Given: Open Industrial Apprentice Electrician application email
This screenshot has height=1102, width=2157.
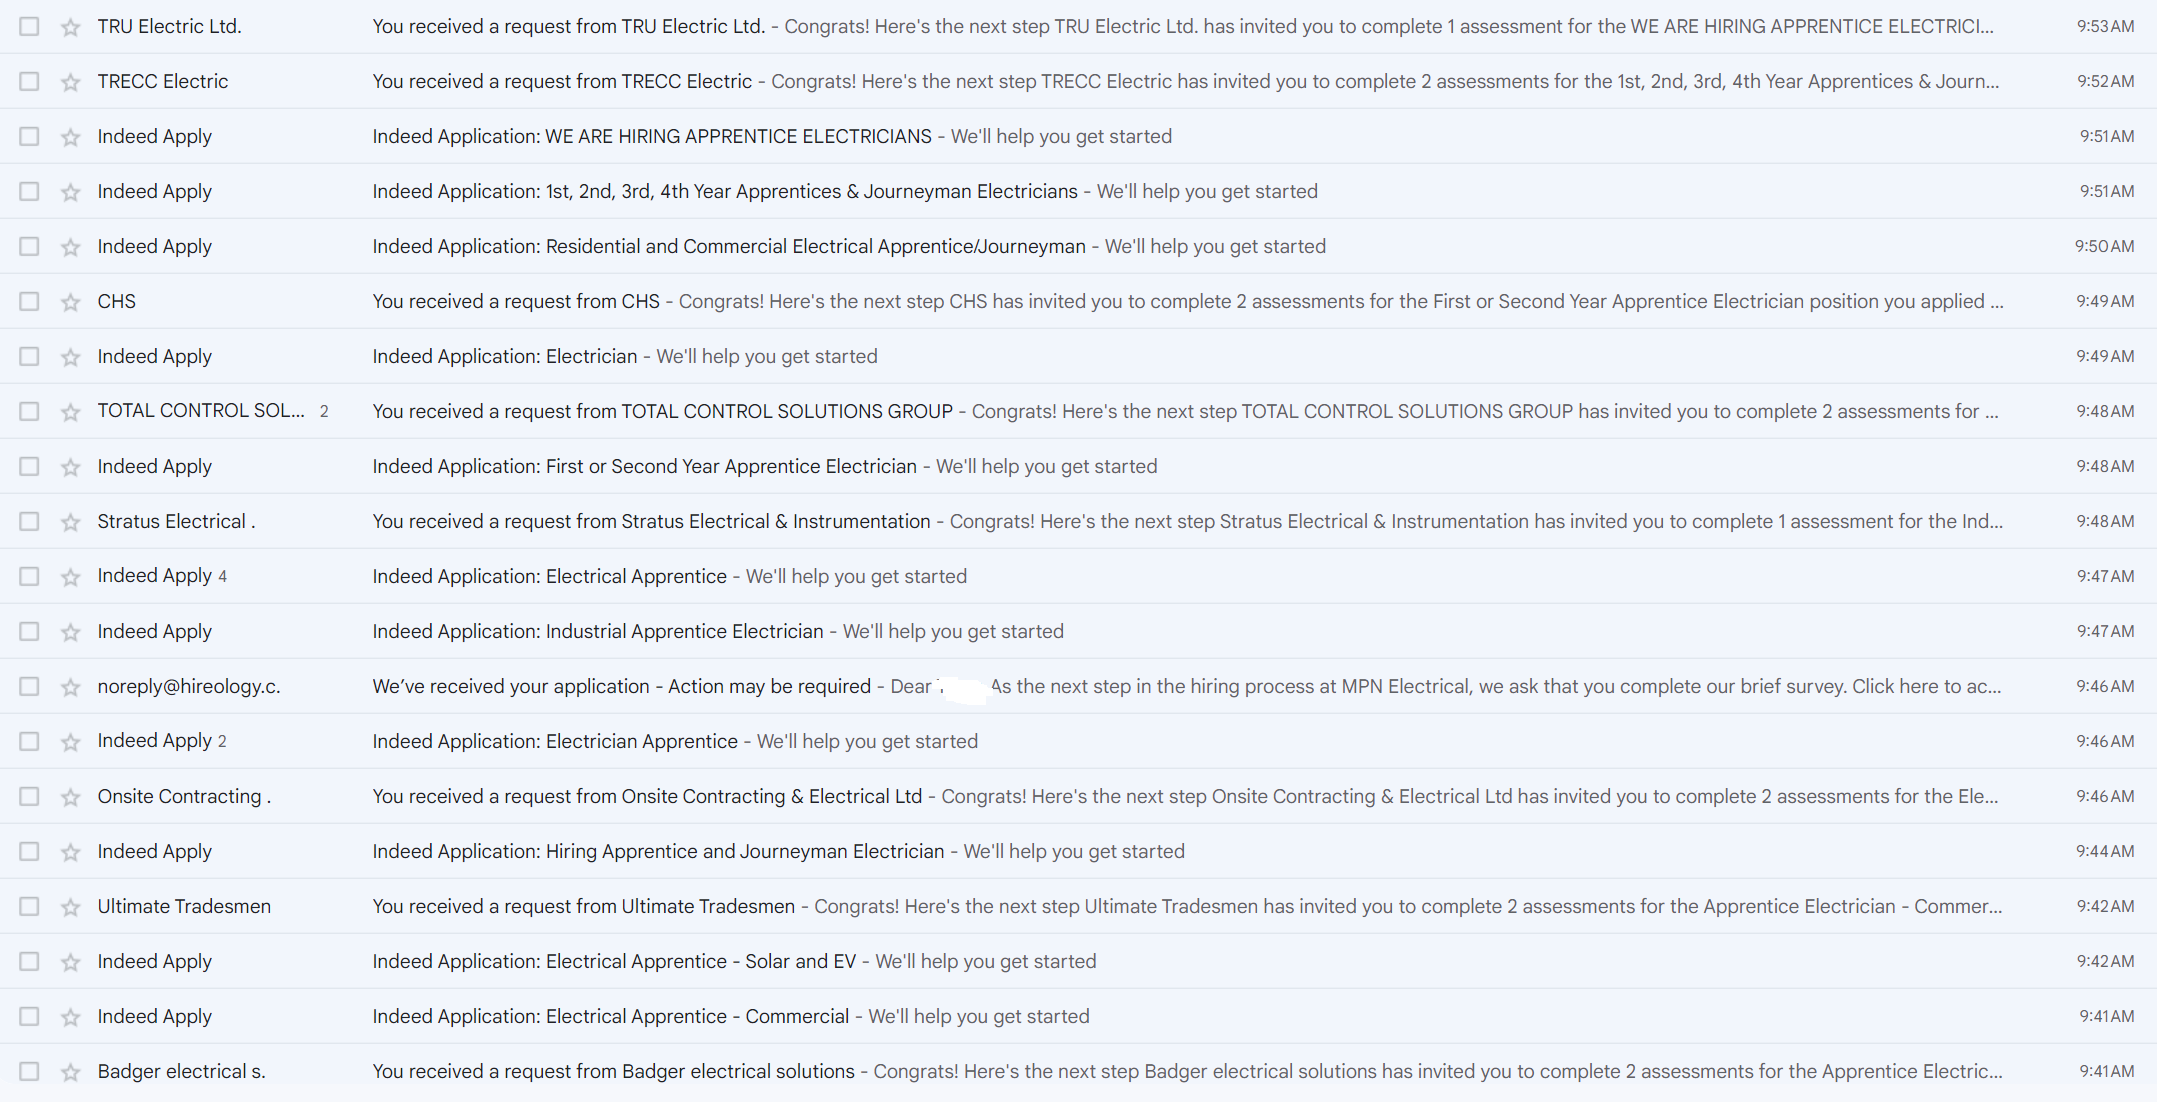Looking at the screenshot, I should [1078, 631].
